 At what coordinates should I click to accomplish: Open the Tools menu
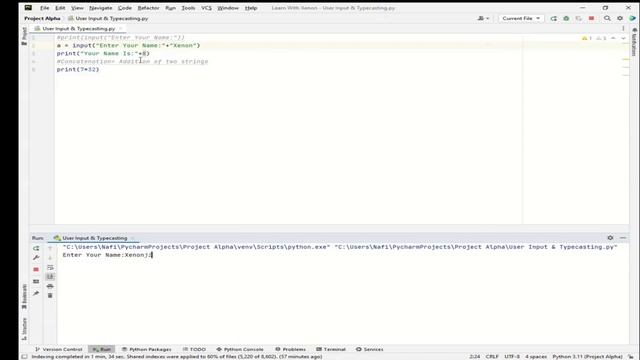pos(188,8)
